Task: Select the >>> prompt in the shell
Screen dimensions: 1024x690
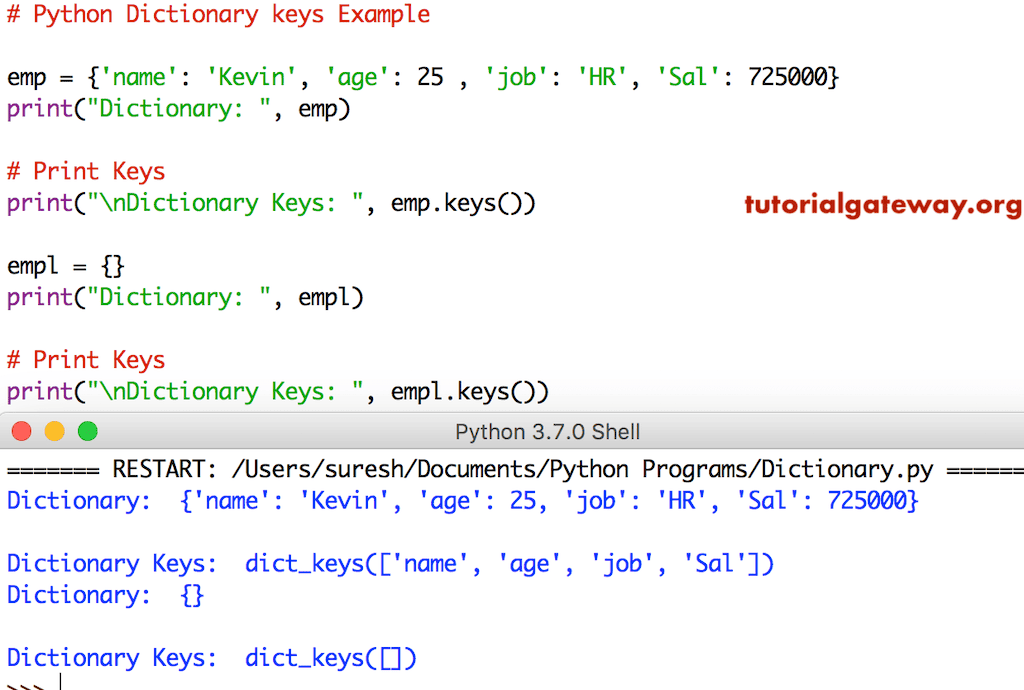Action: click(25, 684)
